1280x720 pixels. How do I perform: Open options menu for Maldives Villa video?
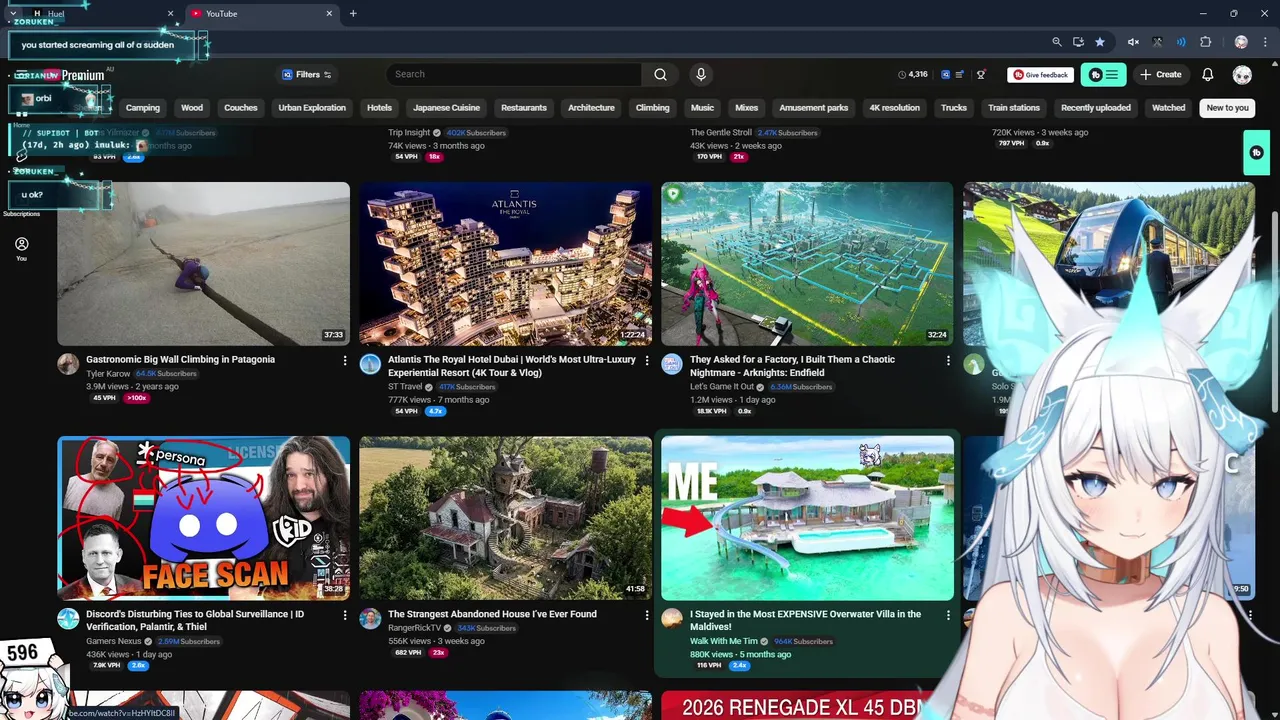pos(948,615)
